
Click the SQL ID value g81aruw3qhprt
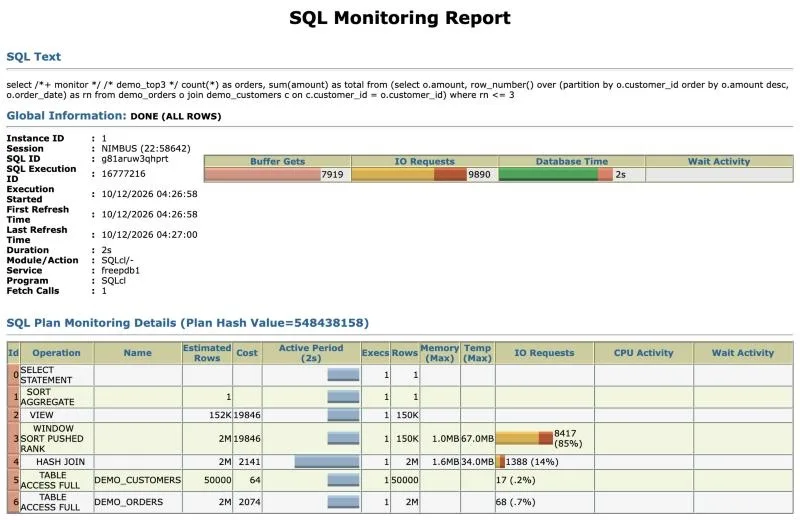point(135,159)
